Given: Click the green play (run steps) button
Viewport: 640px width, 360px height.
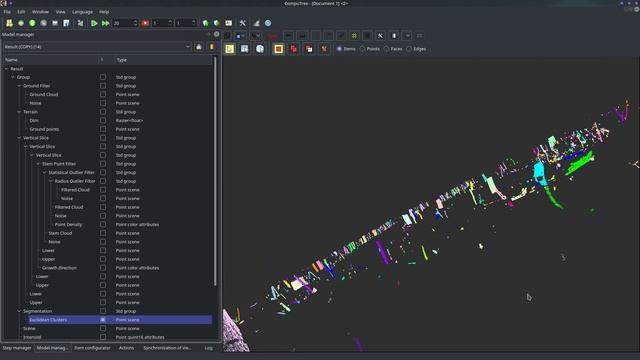Looking at the screenshot, I should click(94, 23).
